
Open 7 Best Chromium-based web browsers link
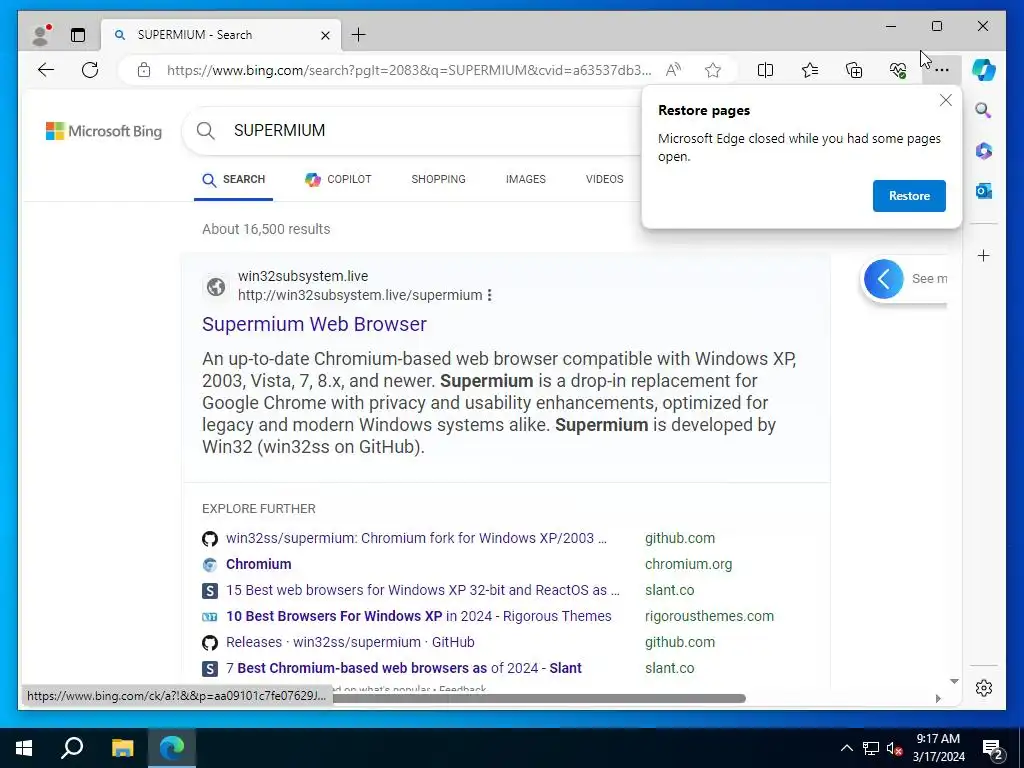(404, 669)
